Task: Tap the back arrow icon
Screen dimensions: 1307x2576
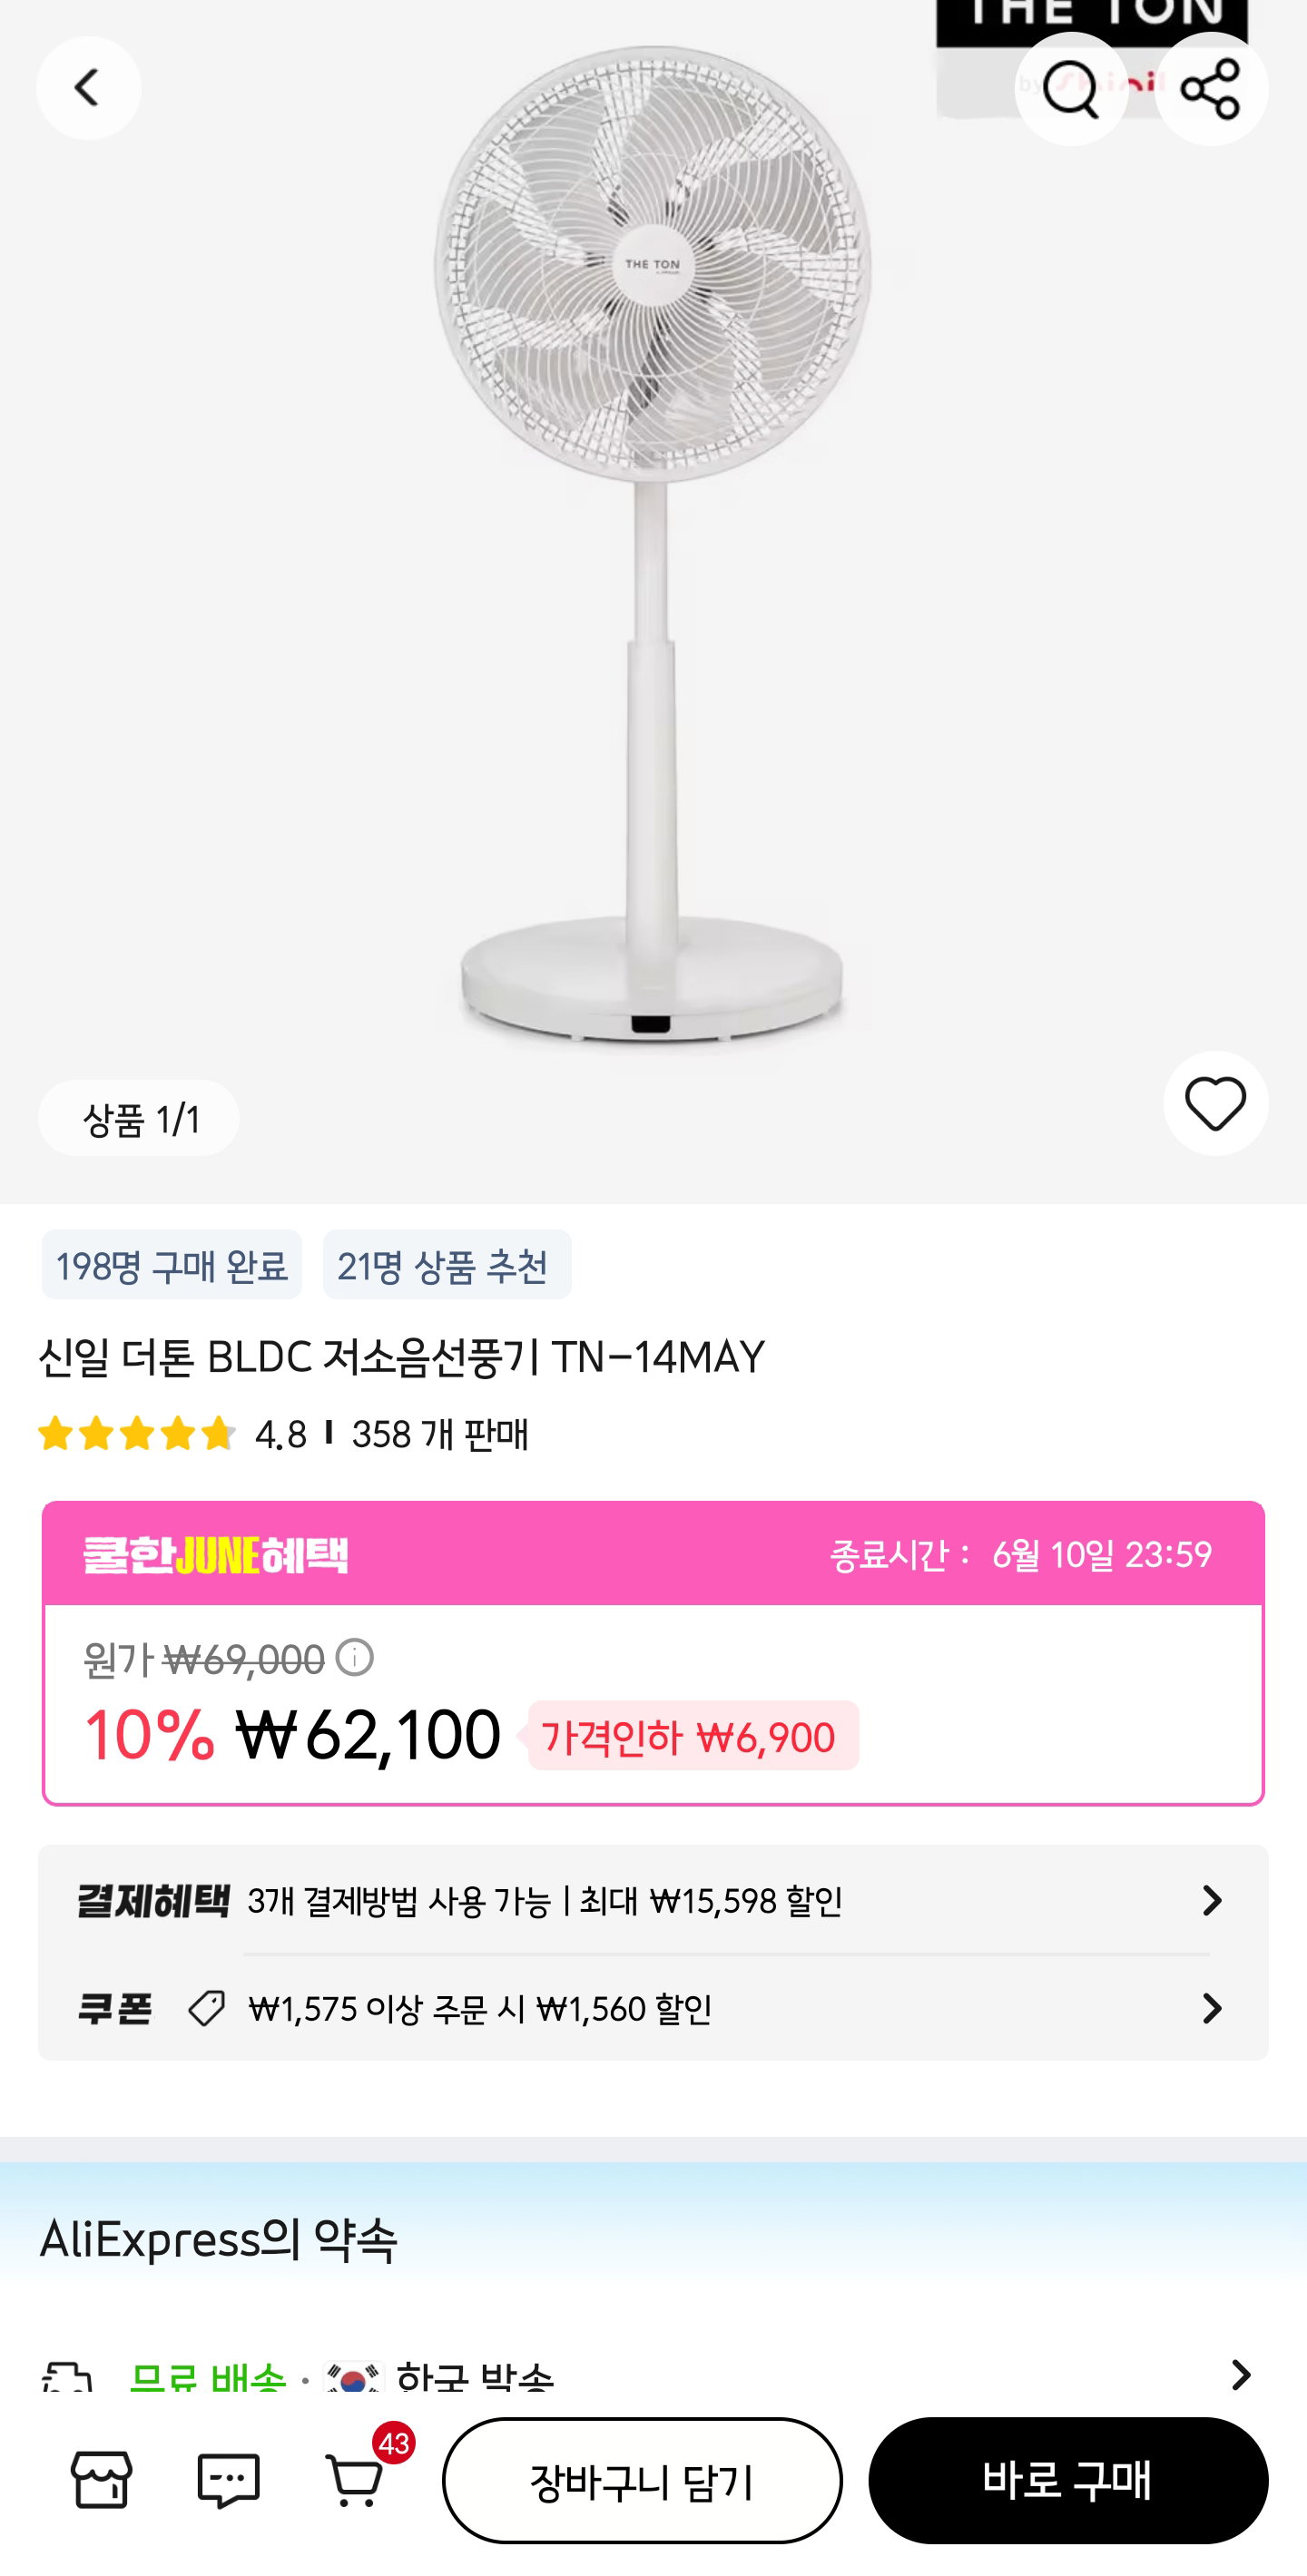Action: tap(88, 88)
